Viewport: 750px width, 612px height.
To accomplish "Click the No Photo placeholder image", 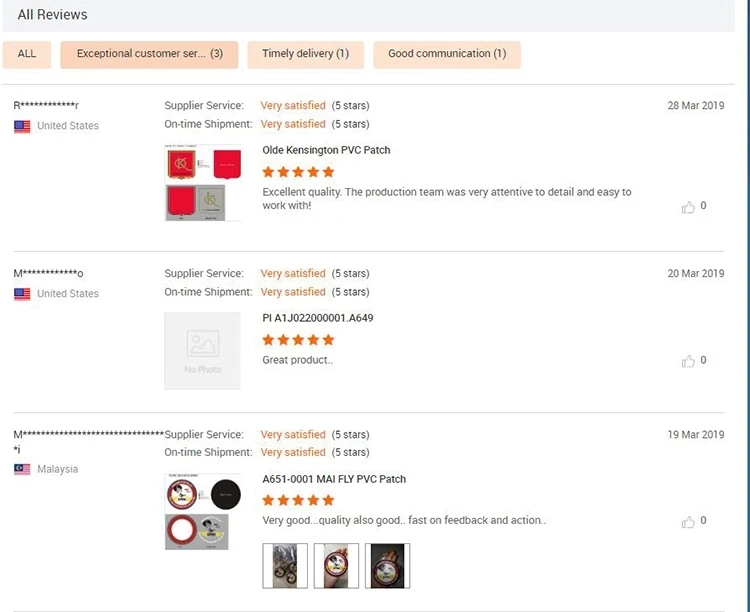I will click(203, 350).
